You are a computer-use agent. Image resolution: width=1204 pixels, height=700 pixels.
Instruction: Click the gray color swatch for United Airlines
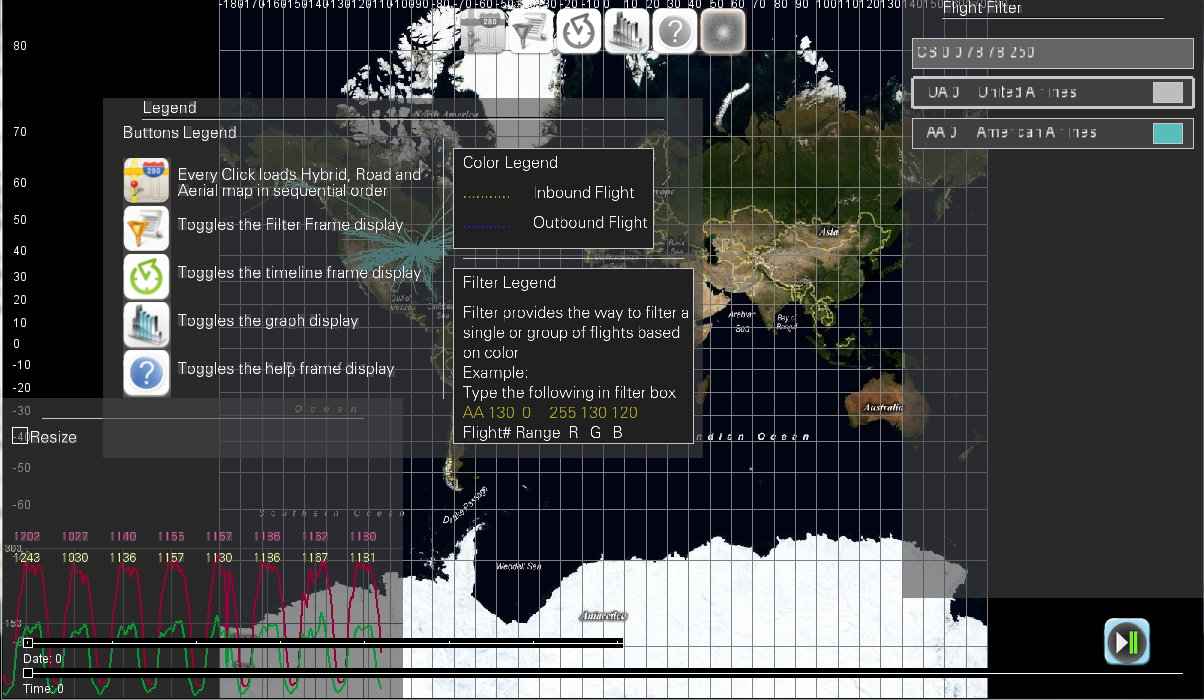tap(1168, 93)
